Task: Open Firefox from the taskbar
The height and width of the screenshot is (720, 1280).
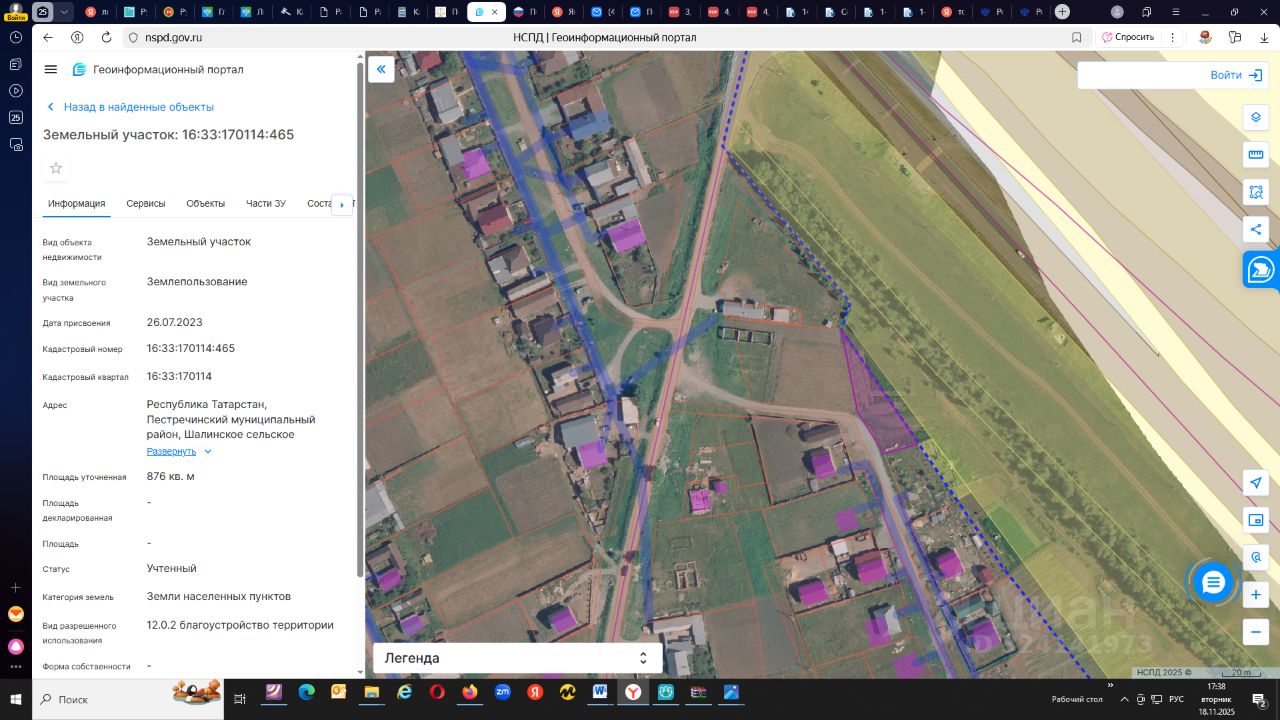Action: [x=470, y=692]
